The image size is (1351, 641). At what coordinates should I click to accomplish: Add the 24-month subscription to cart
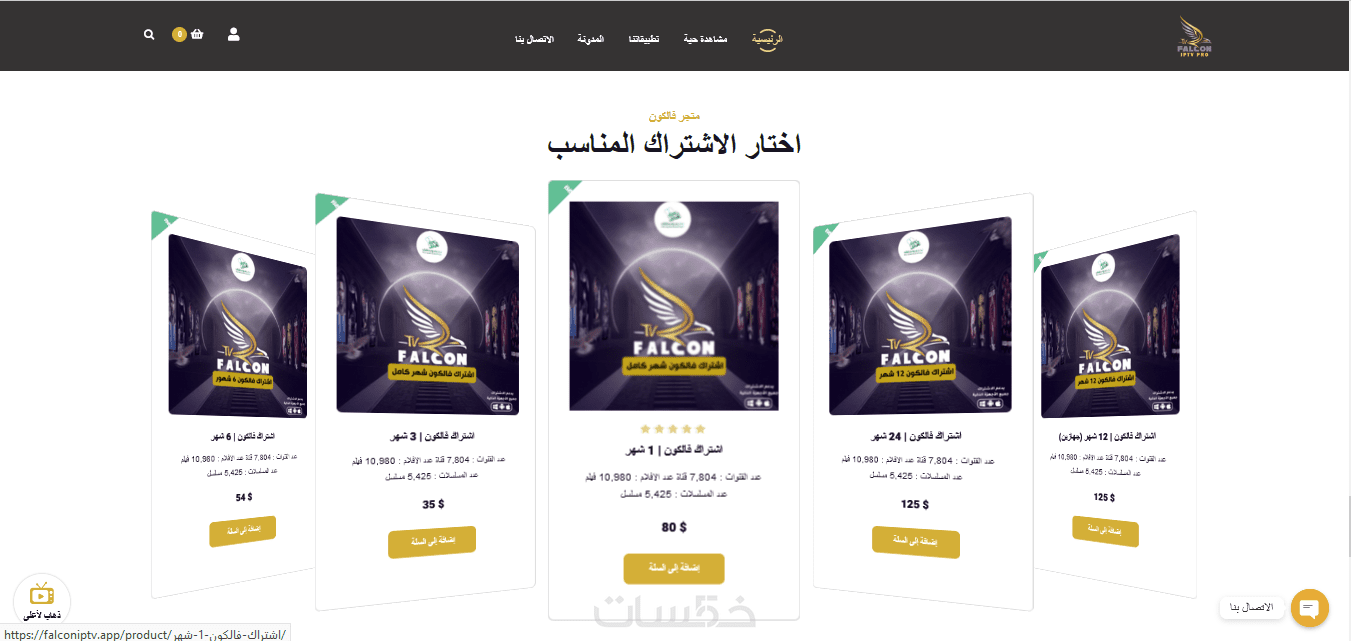[x=916, y=542]
